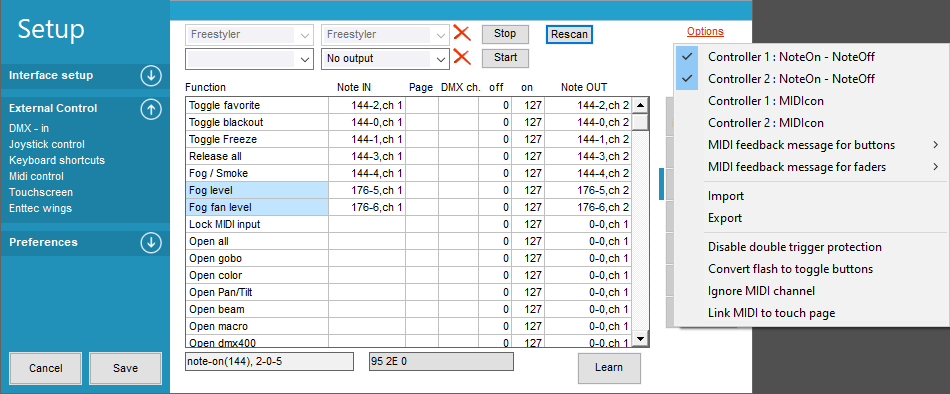Select the Open all row
The image size is (950, 394).
pyautogui.click(x=408, y=241)
